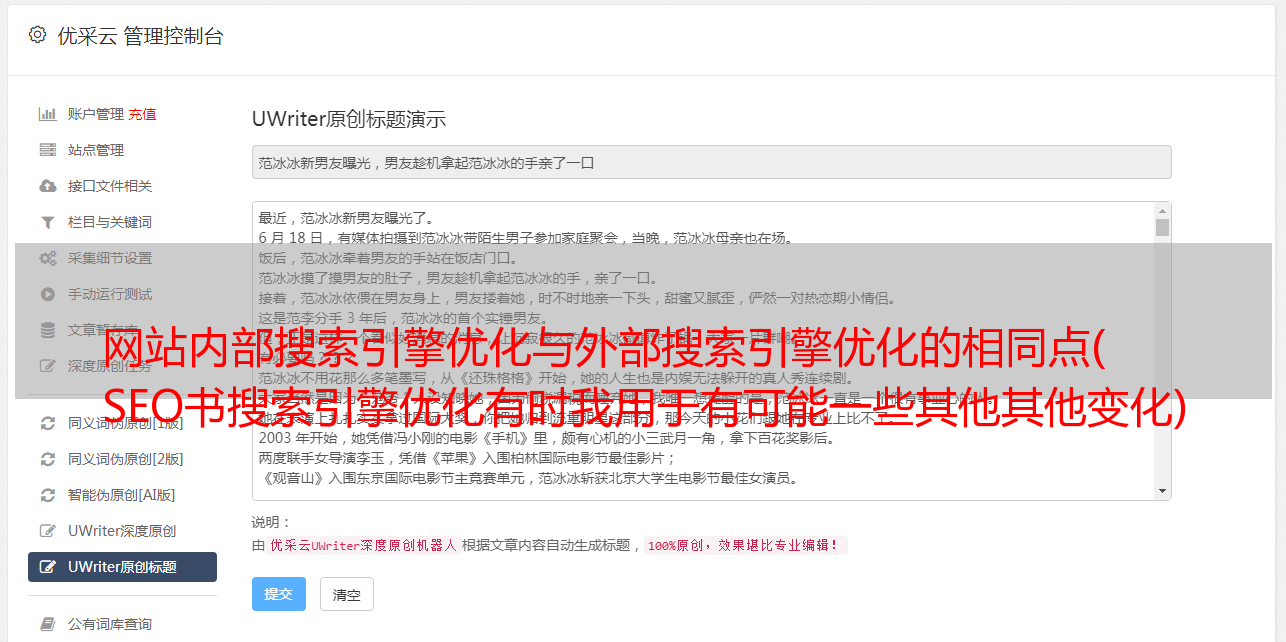Screen dimensions: 1286x642
Task: Click the gear icon beside 优采云 管理控制台
Action: click(x=37, y=35)
